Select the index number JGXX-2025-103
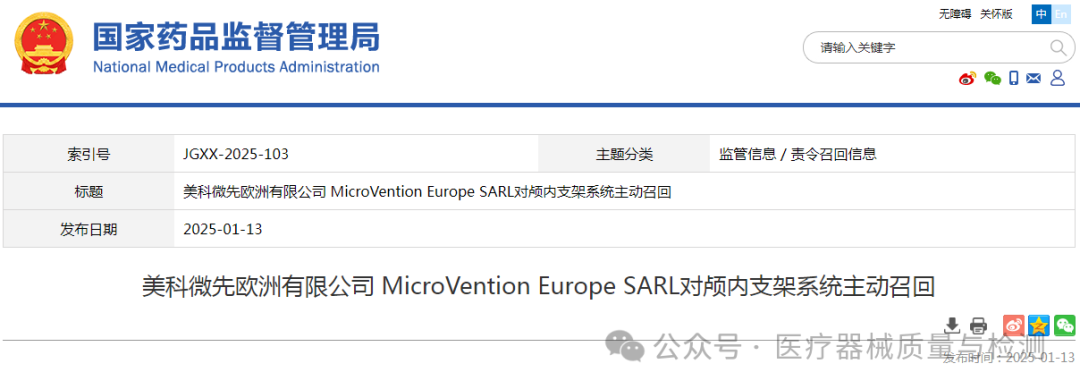Image resolution: width=1080 pixels, height=389 pixels. pos(236,154)
